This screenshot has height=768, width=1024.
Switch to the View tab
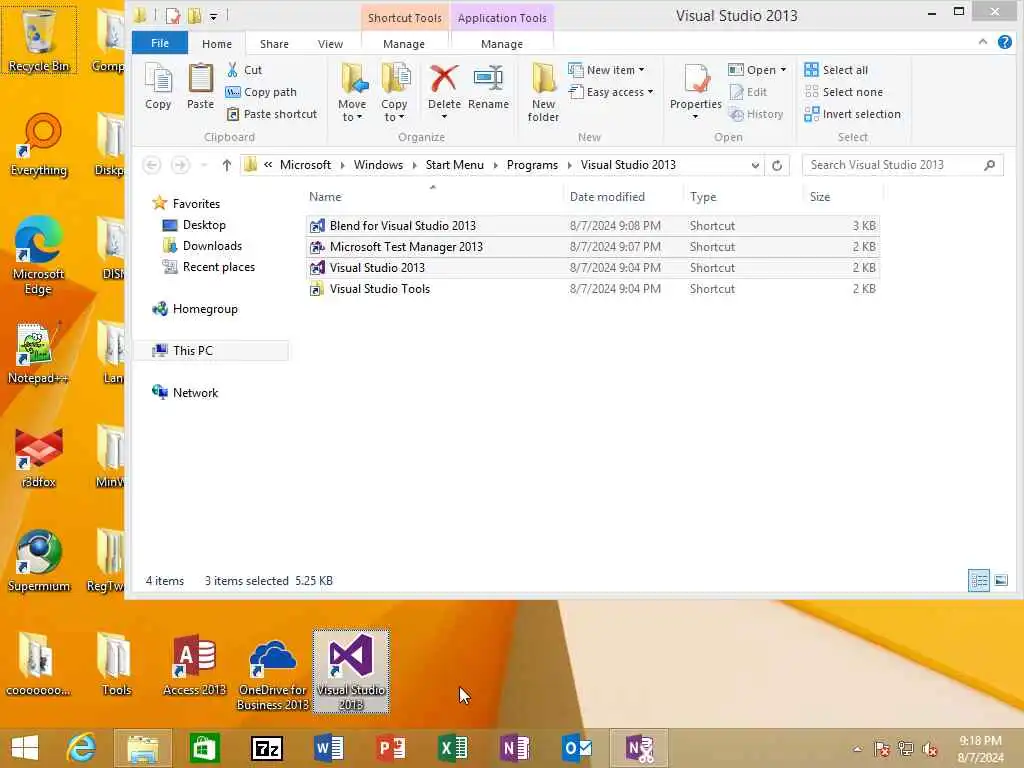point(330,44)
